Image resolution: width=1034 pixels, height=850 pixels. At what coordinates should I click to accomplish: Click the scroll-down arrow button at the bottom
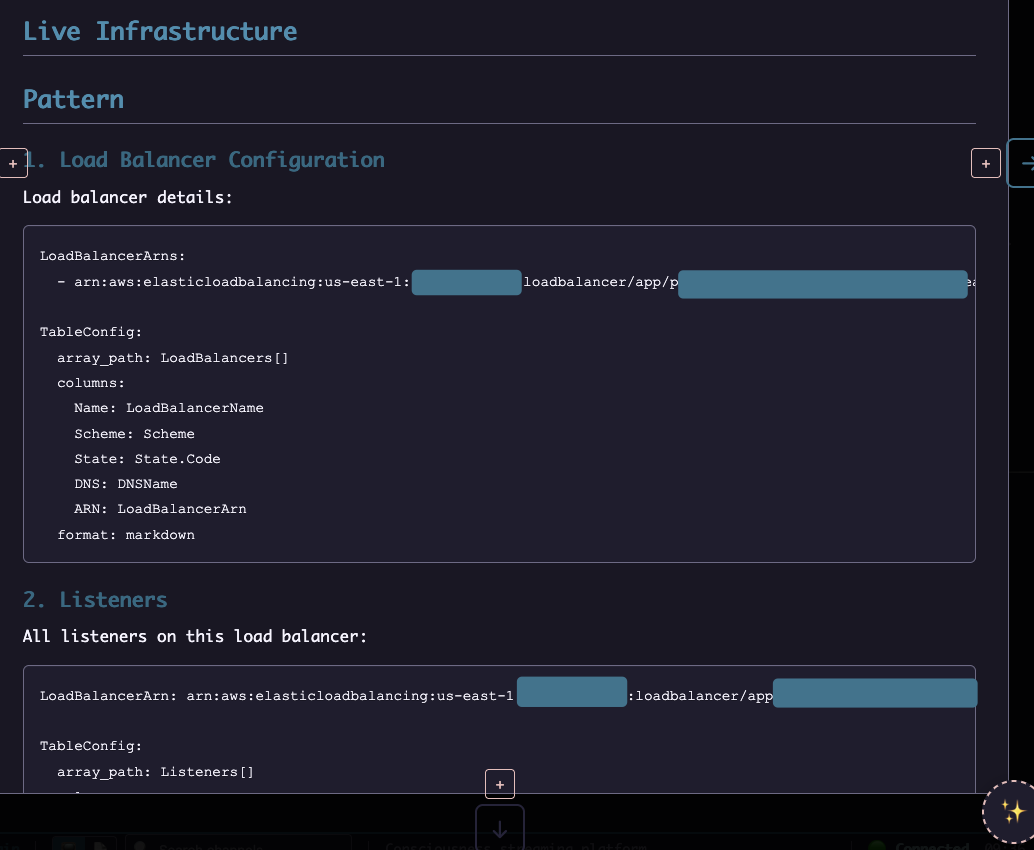click(x=499, y=828)
